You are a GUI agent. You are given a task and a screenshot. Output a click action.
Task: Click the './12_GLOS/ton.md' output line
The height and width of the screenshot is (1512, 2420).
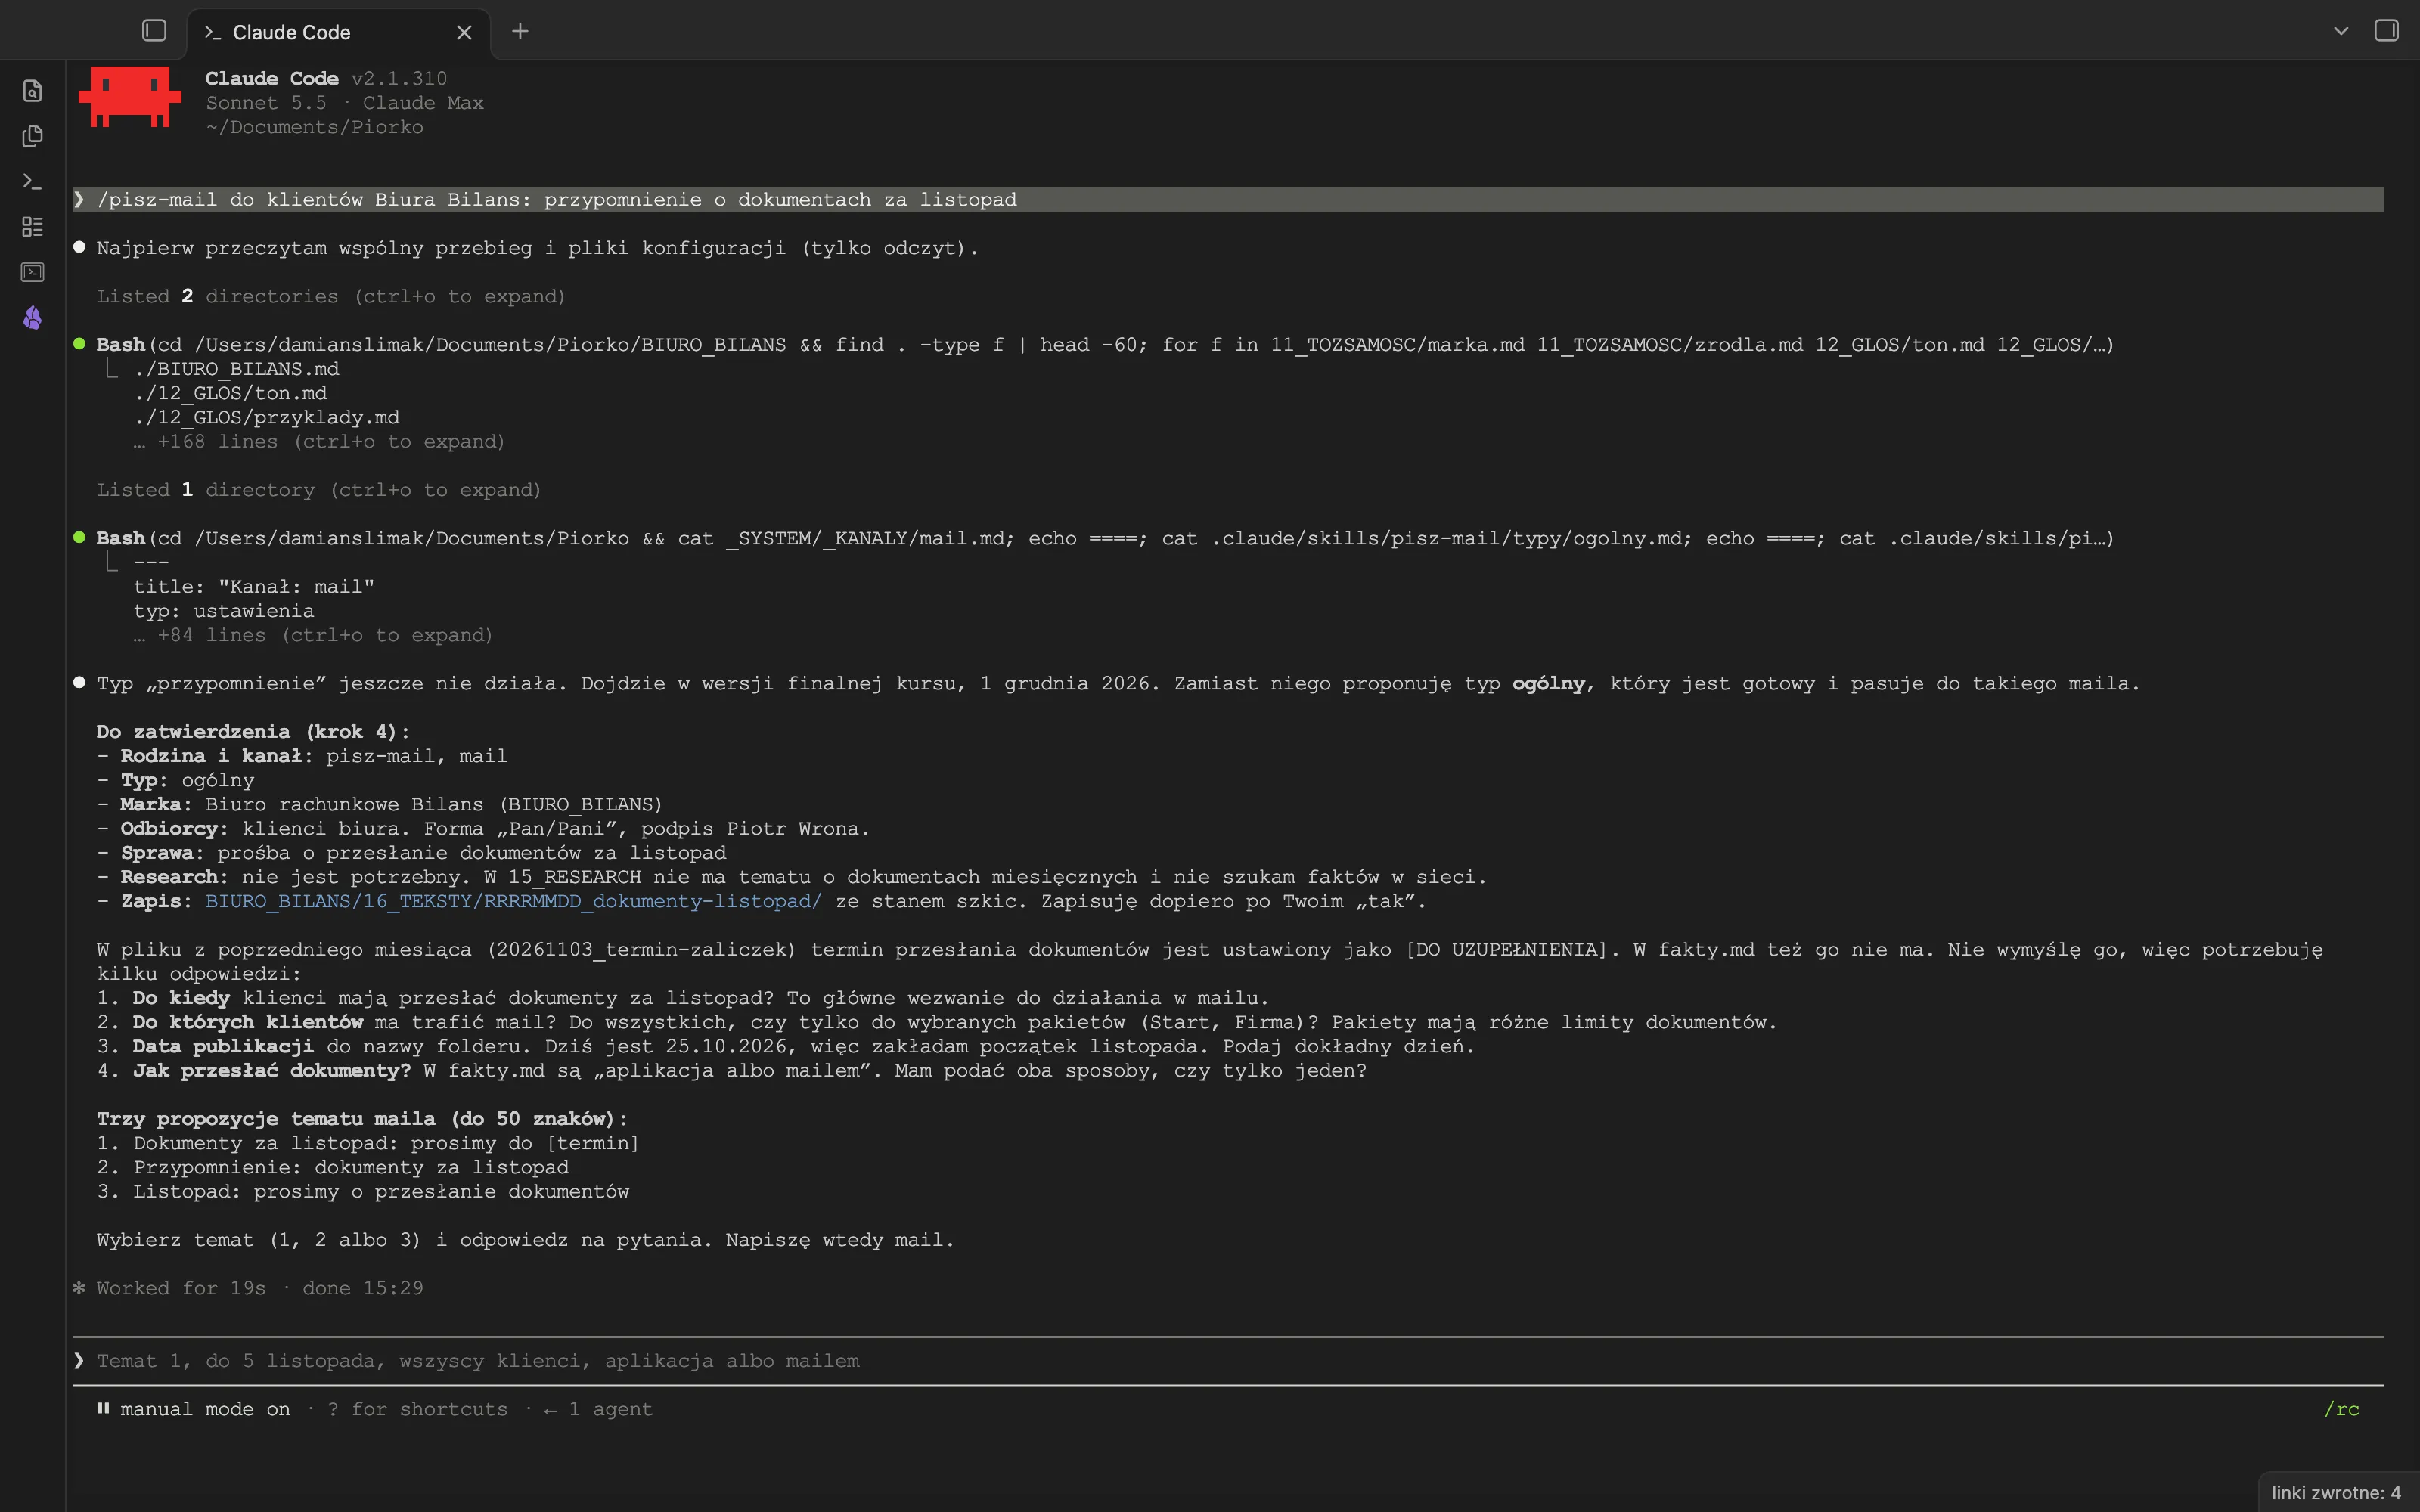click(230, 394)
